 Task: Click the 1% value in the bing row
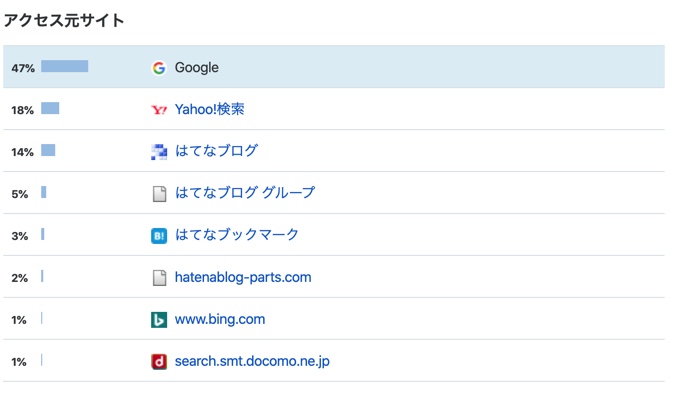tap(19, 320)
